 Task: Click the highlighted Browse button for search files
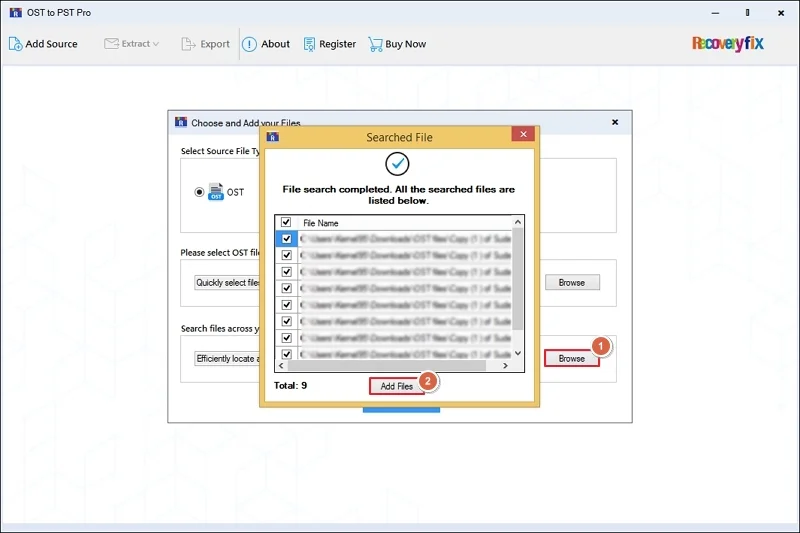pos(571,359)
